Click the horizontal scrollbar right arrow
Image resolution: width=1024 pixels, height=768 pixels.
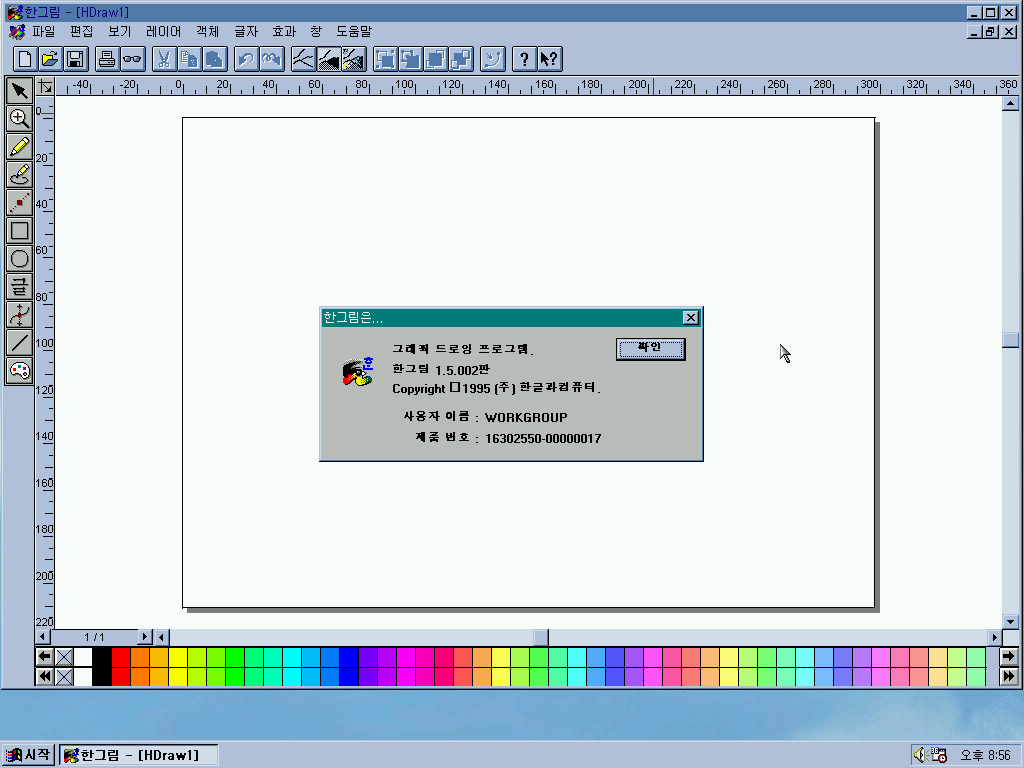pyautogui.click(x=994, y=637)
